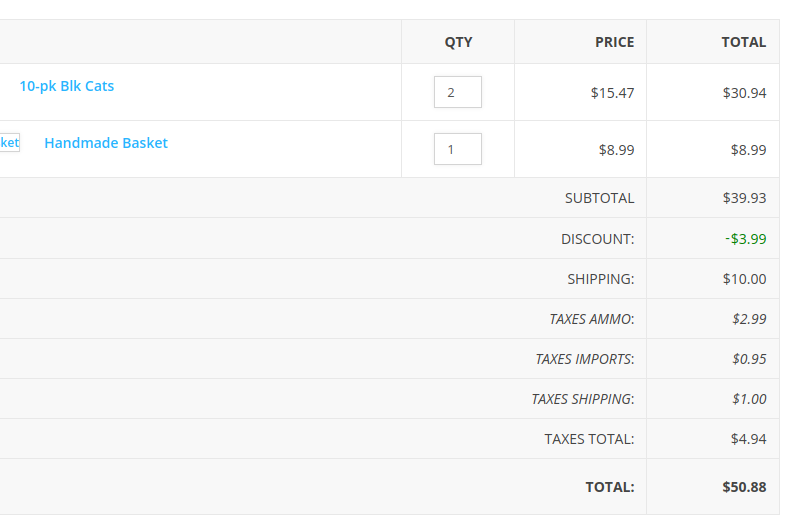Click the TAXES SHIPPING label
Viewport: 802px width, 527px height.
583,399
